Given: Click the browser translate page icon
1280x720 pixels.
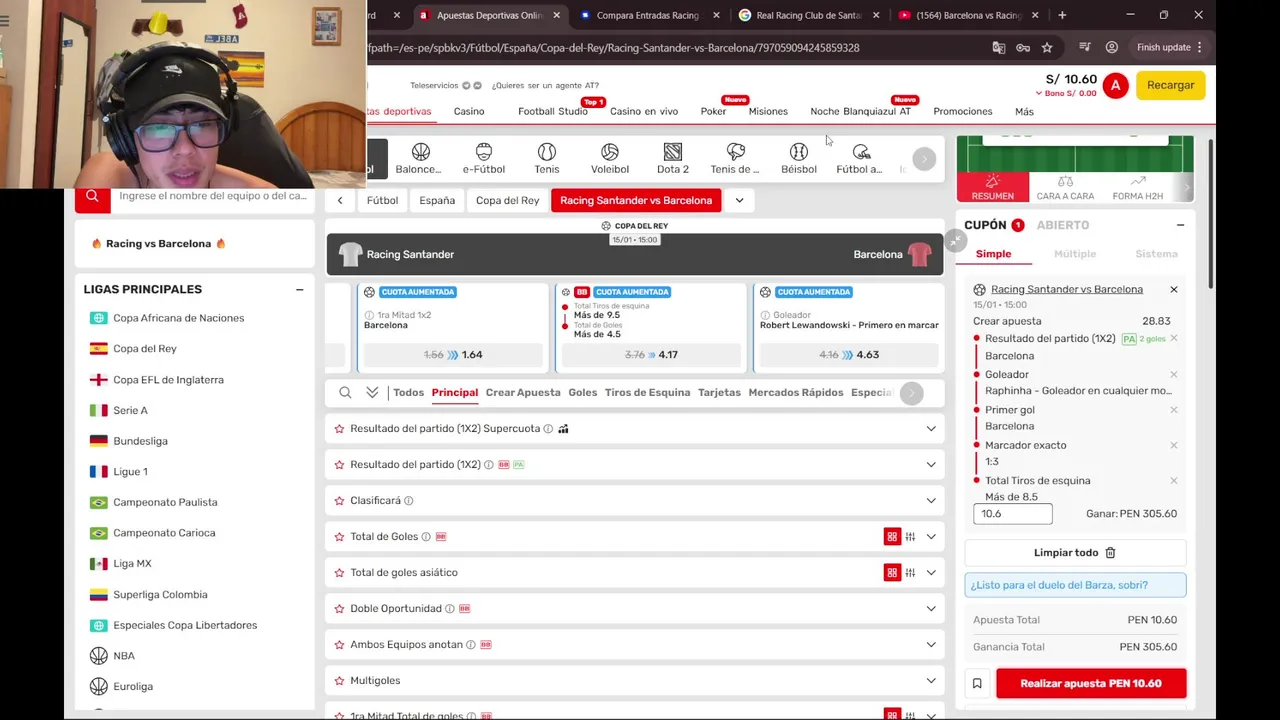Looking at the screenshot, I should coord(998,47).
